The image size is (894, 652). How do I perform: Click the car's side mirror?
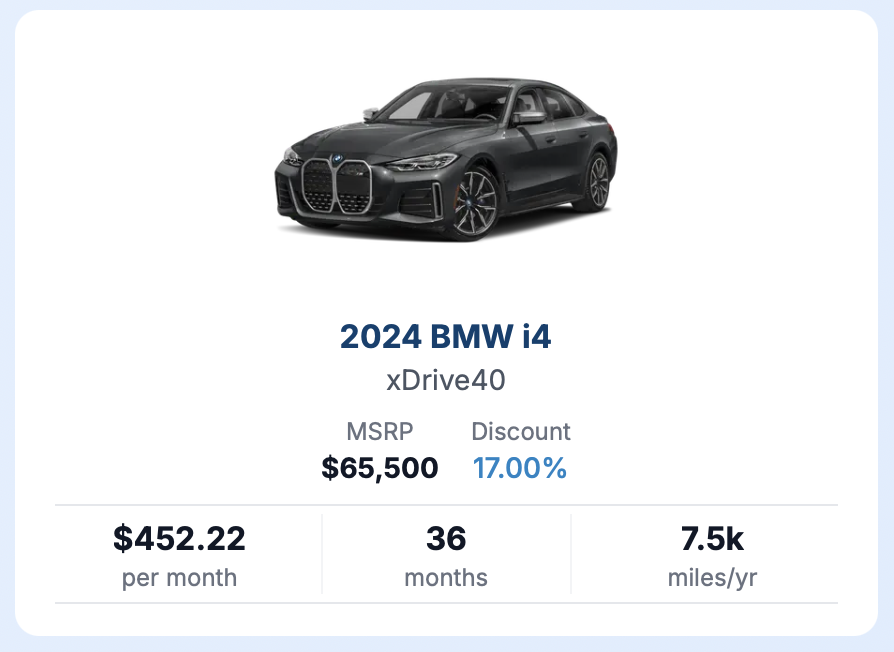pyautogui.click(x=529, y=118)
